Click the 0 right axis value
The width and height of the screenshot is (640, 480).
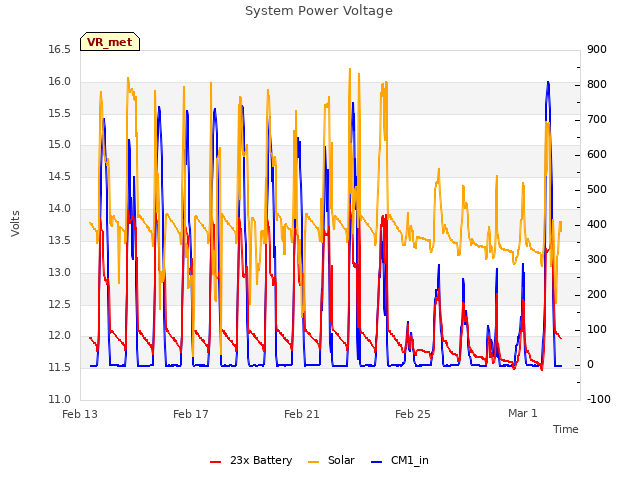pyautogui.click(x=590, y=365)
